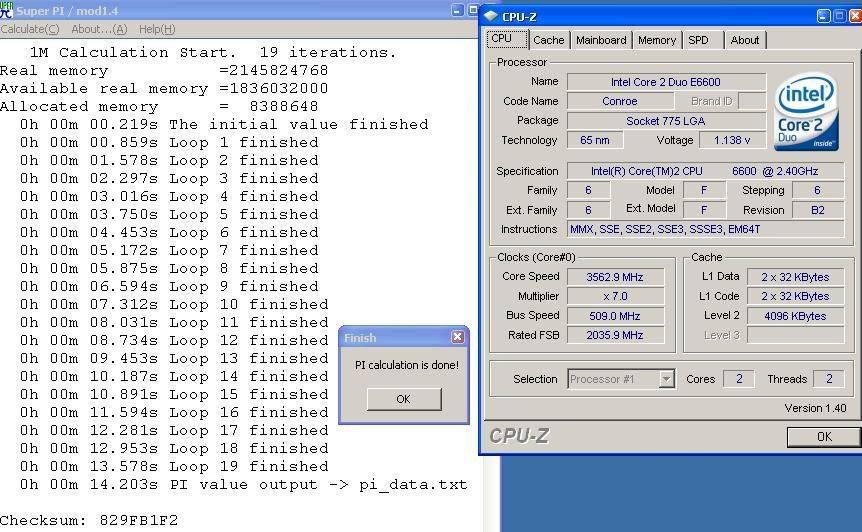
Task: Click the empty Level 3 cache field
Action: (795, 335)
